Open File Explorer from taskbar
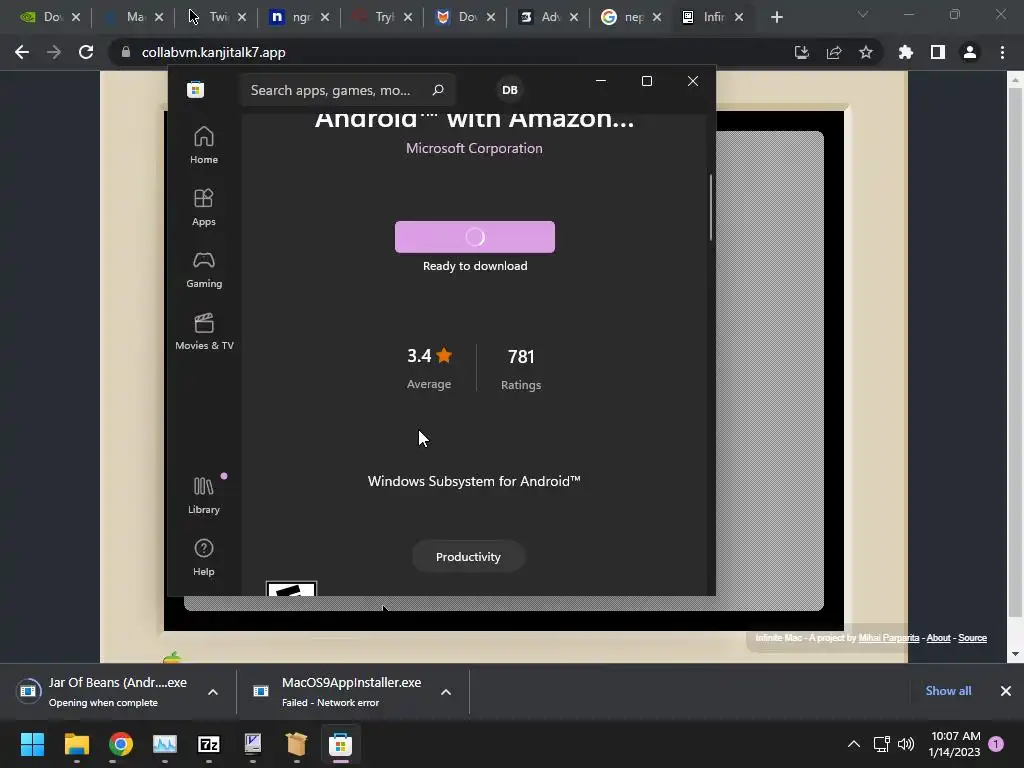1024x768 pixels. [x=76, y=744]
